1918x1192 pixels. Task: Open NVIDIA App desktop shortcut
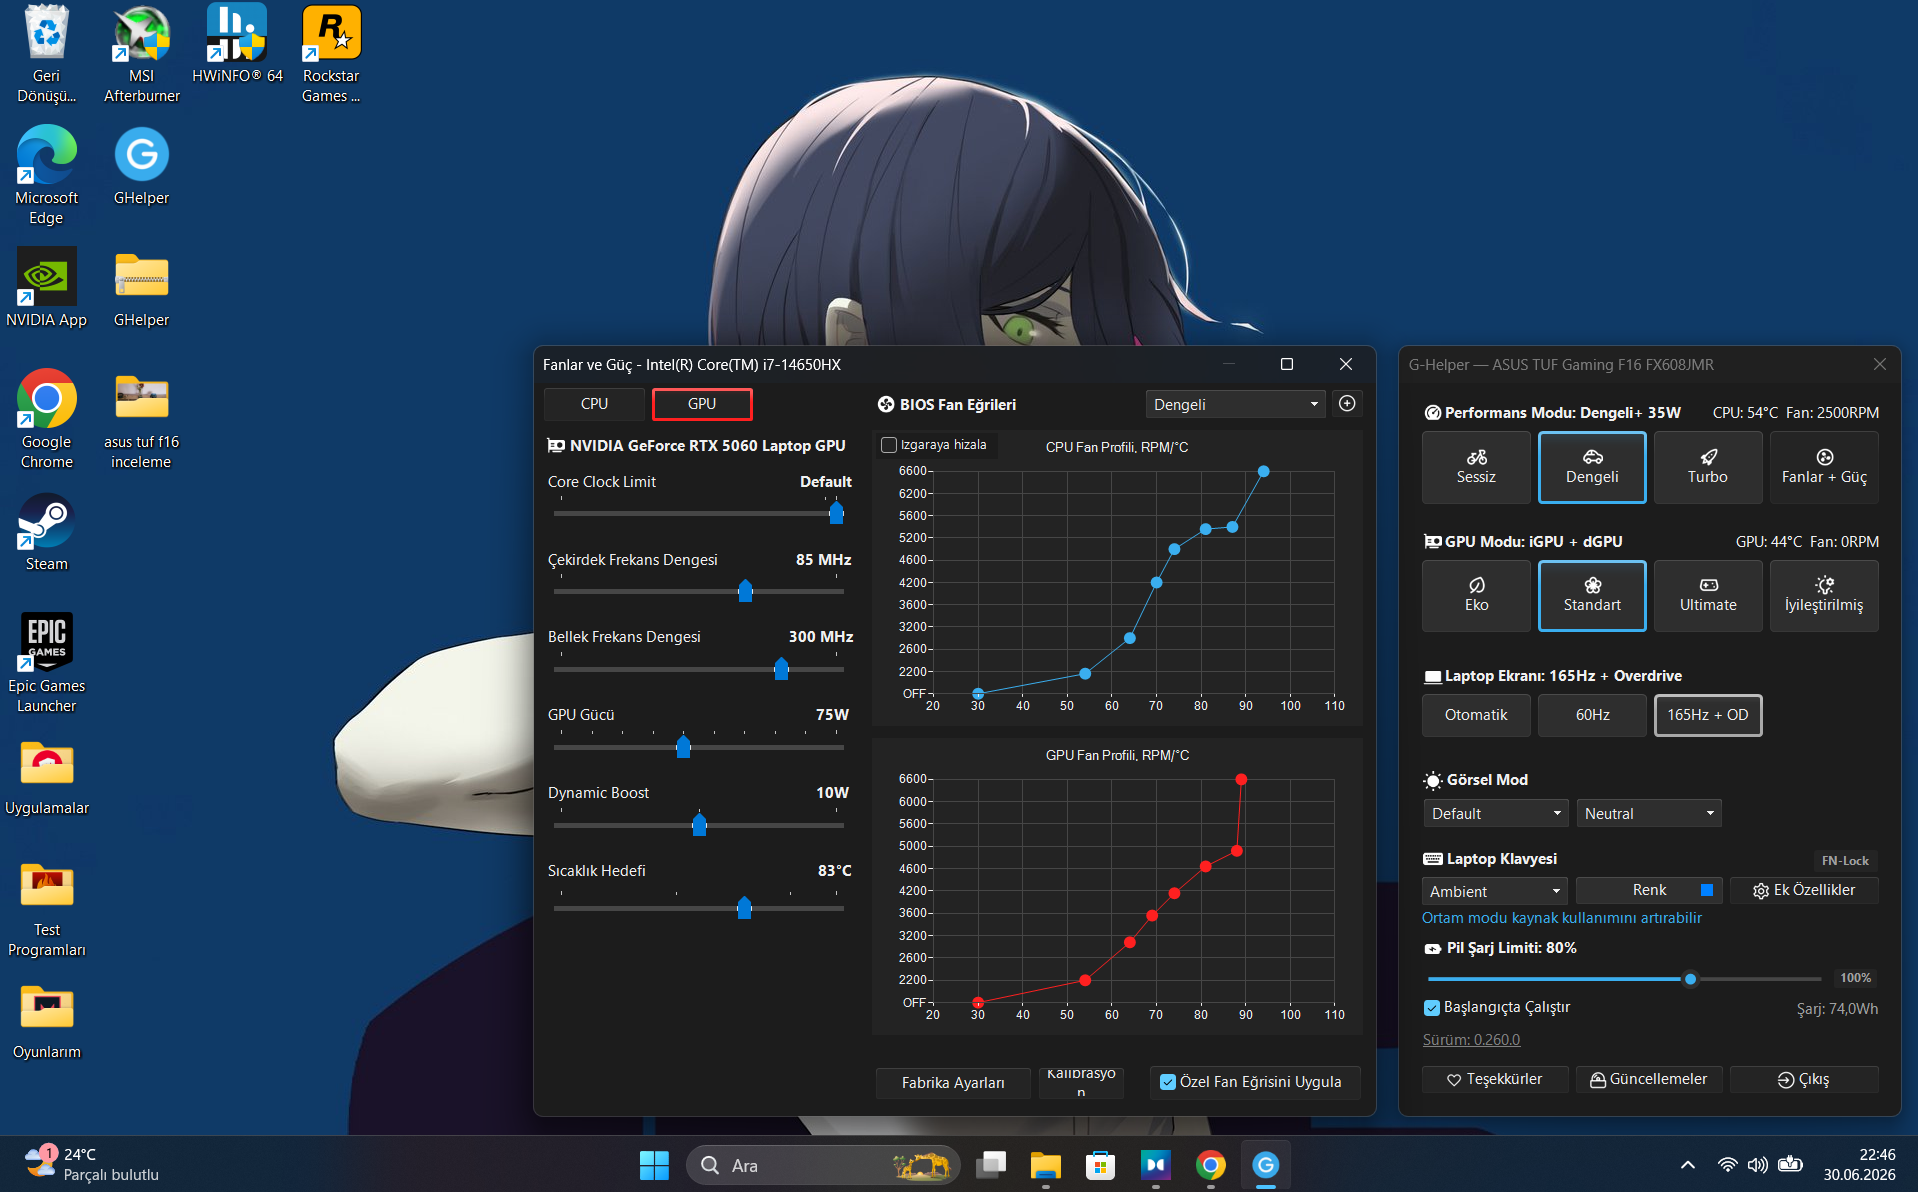pos(47,287)
